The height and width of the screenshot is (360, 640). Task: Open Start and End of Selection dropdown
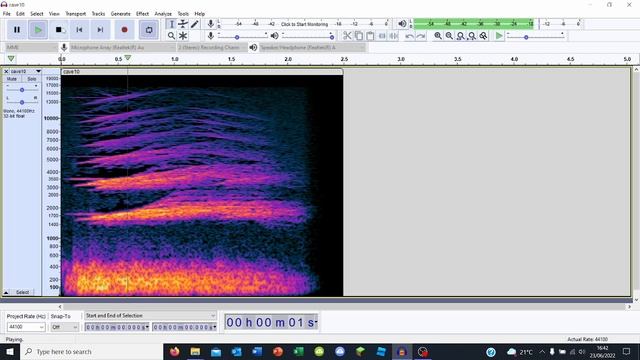coord(150,316)
